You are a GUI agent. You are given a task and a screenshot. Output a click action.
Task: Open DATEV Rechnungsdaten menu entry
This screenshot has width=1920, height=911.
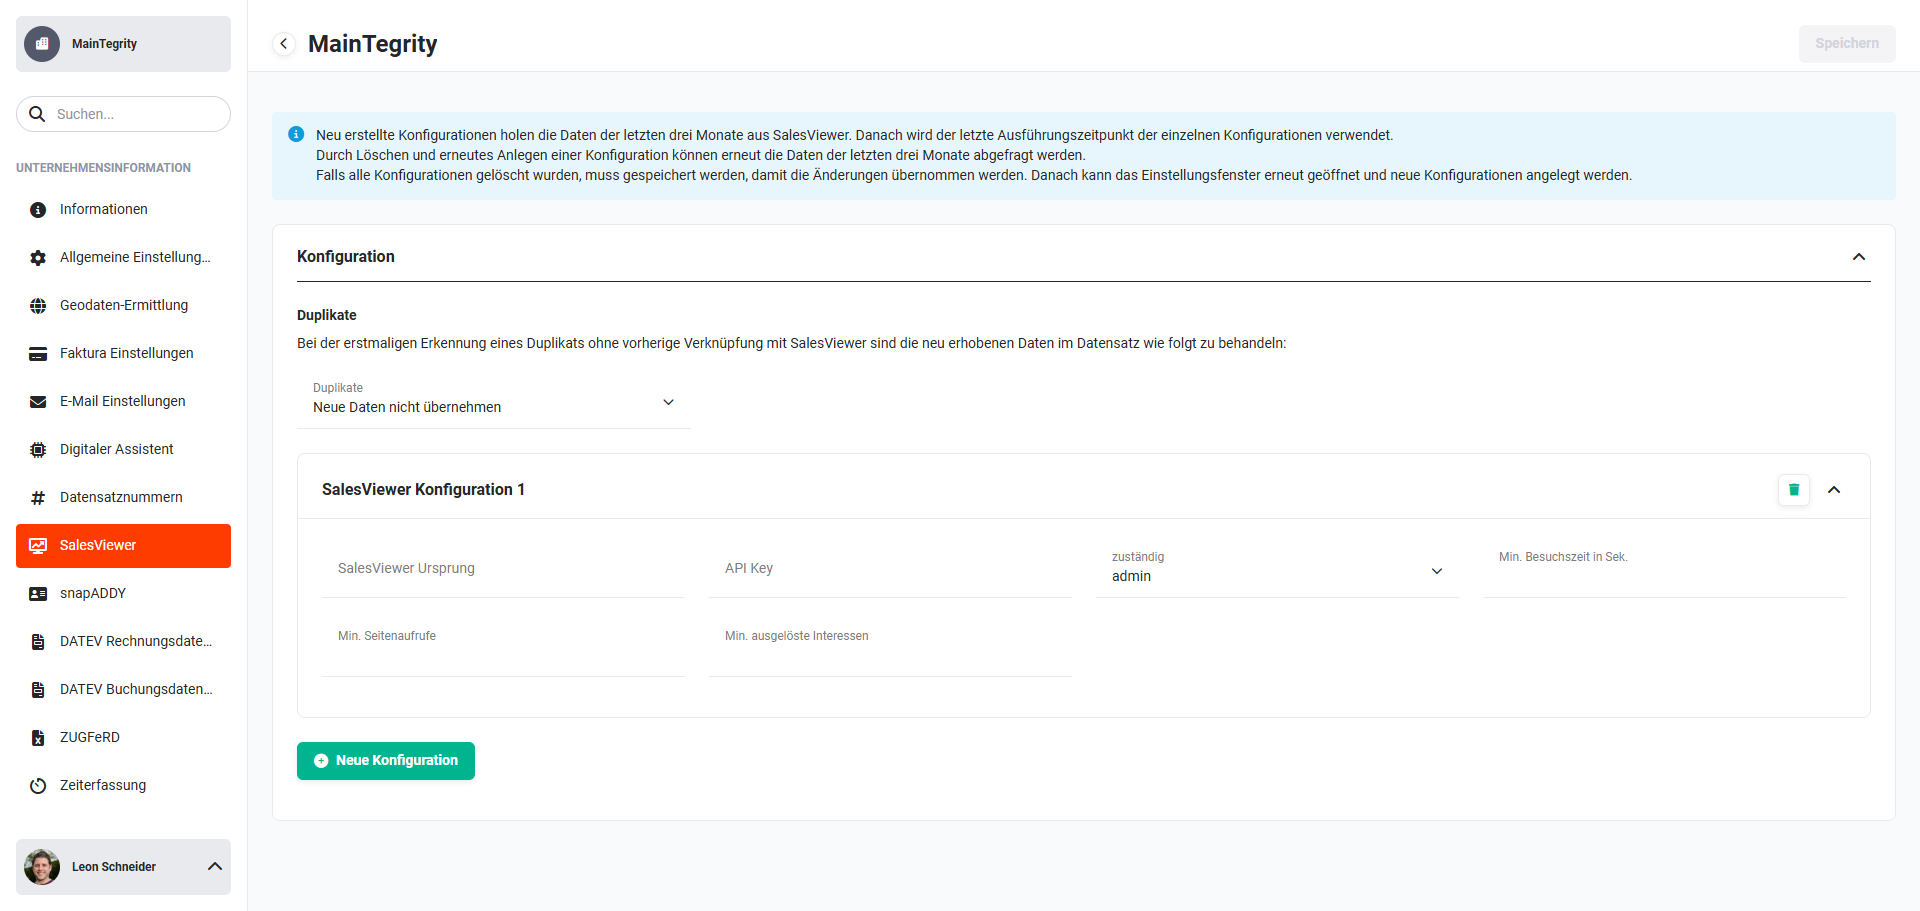pyautogui.click(x=123, y=642)
